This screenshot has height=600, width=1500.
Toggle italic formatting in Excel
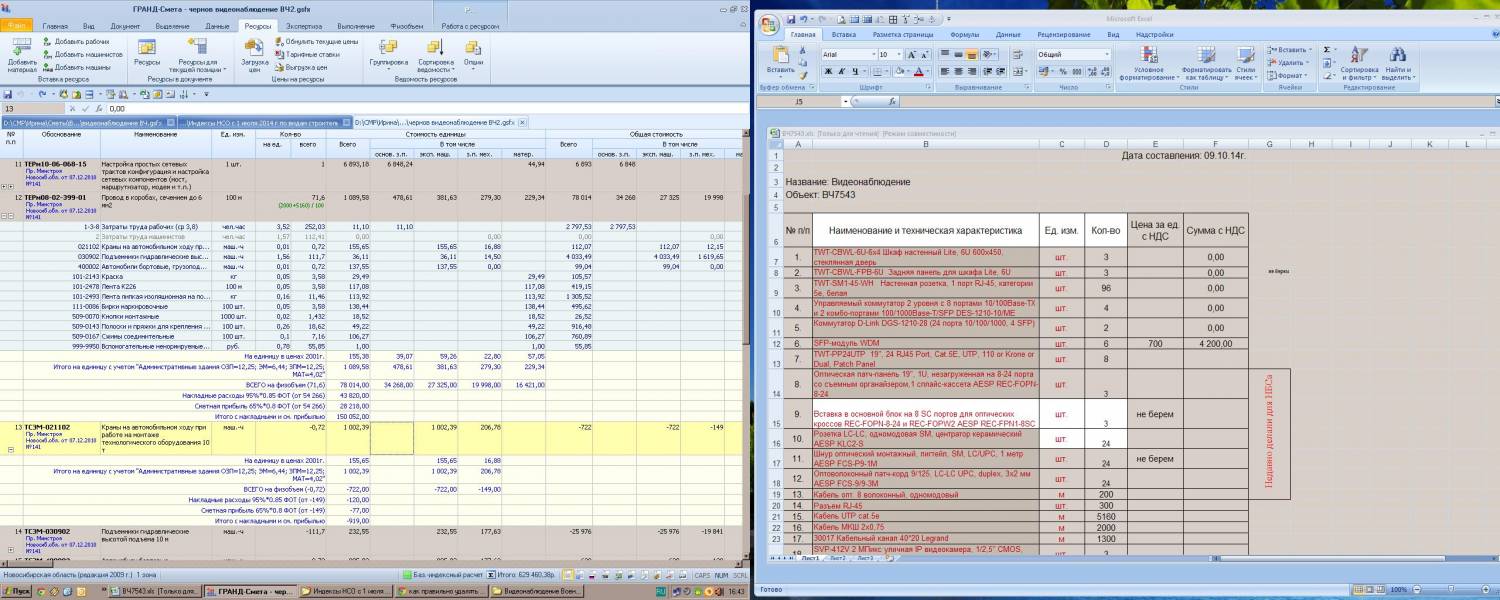[x=842, y=71]
